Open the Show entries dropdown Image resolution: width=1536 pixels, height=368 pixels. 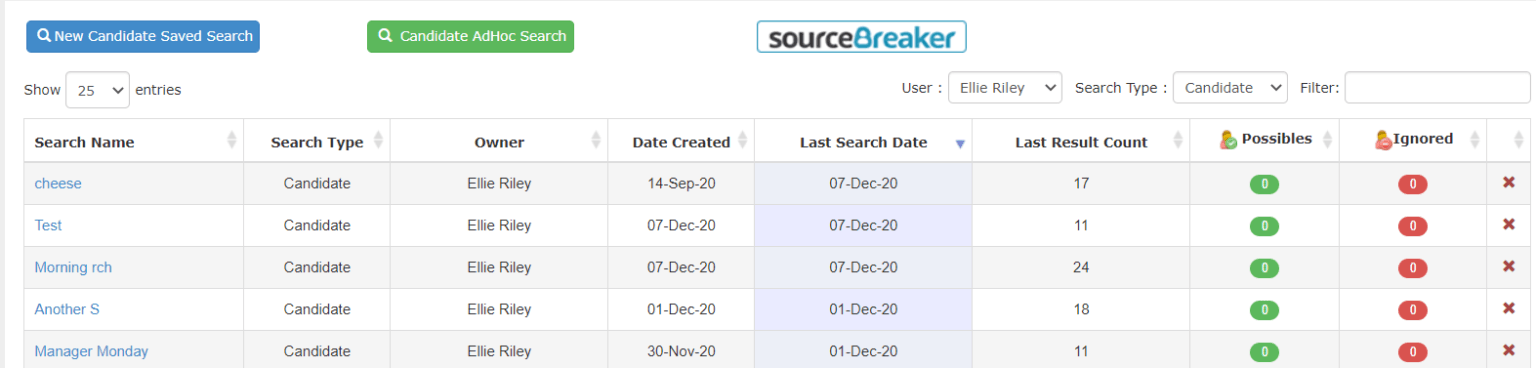97,89
